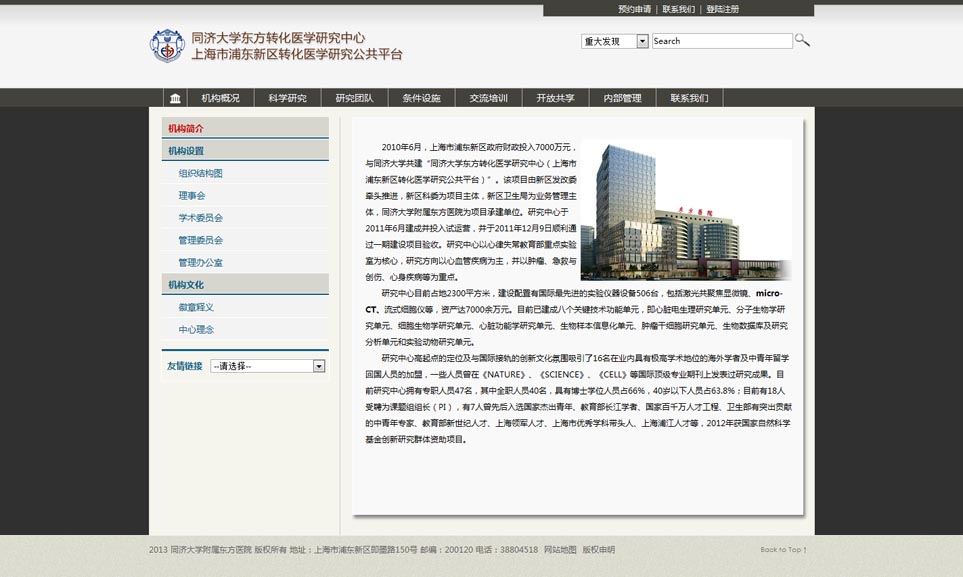Click the 版权申明 footer link
The width and height of the screenshot is (963, 577).
pyautogui.click(x=599, y=549)
